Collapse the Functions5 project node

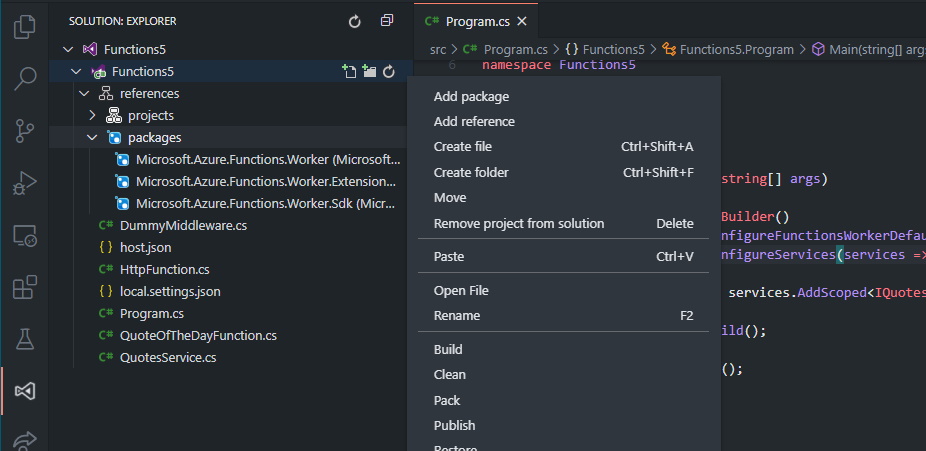(76, 71)
